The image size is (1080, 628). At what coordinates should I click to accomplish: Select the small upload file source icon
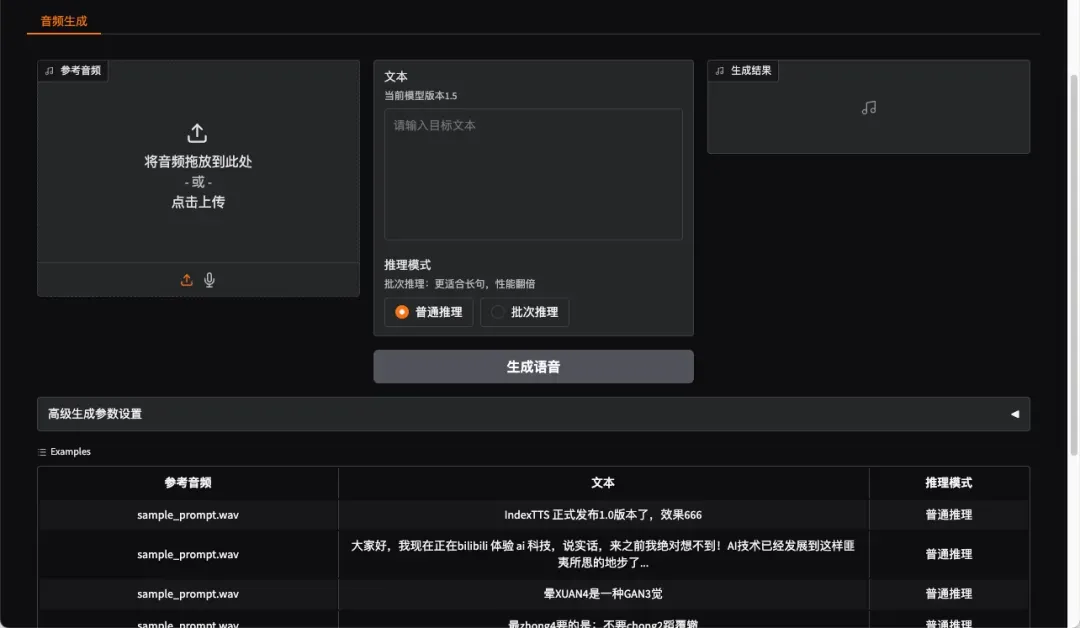(x=186, y=280)
